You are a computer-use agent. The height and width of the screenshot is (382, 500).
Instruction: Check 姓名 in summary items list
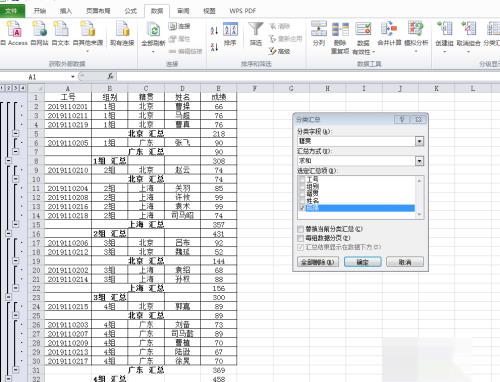(302, 201)
